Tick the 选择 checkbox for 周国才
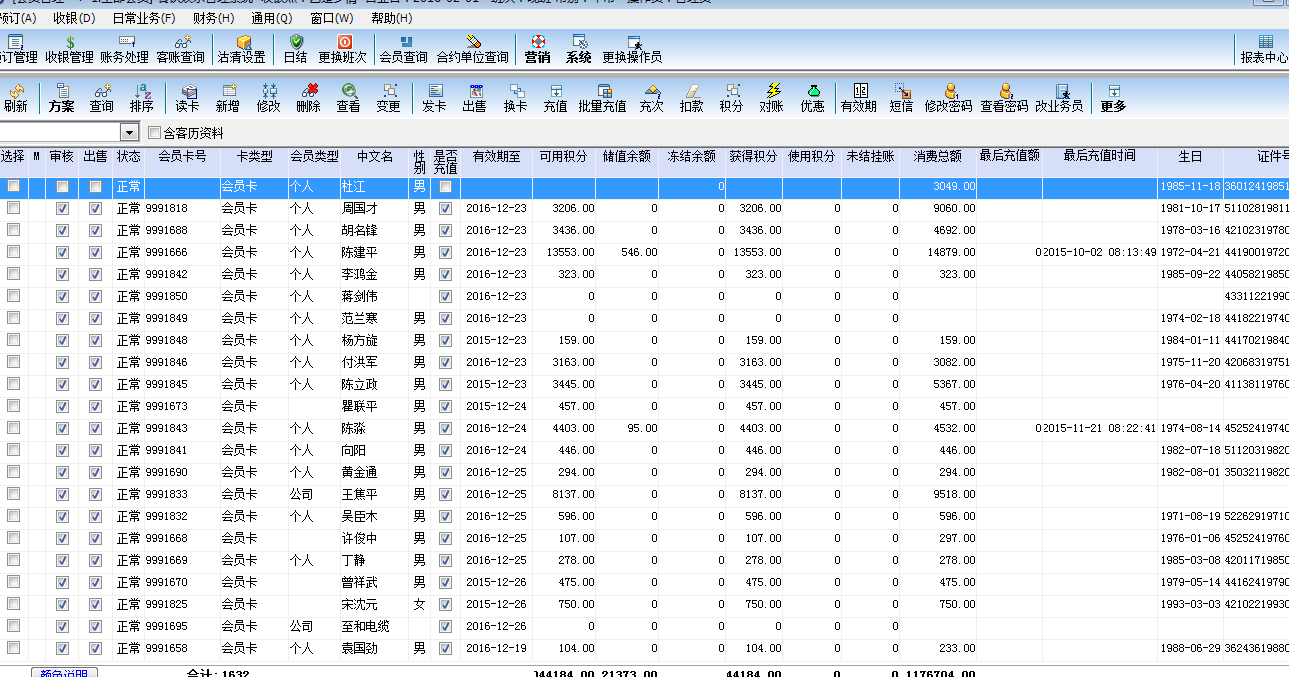The image size is (1289, 677). (14, 208)
